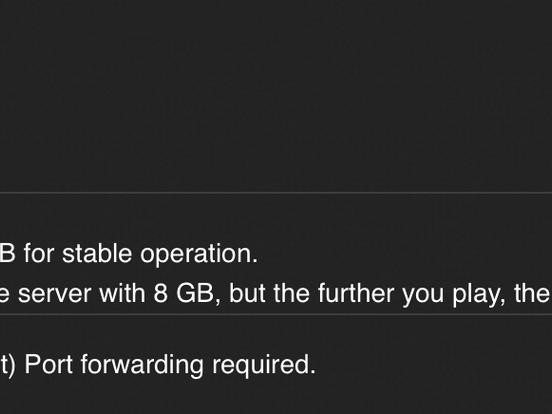The width and height of the screenshot is (552, 414).
Task: Click the word "required." in bottom line
Action: 264,366
